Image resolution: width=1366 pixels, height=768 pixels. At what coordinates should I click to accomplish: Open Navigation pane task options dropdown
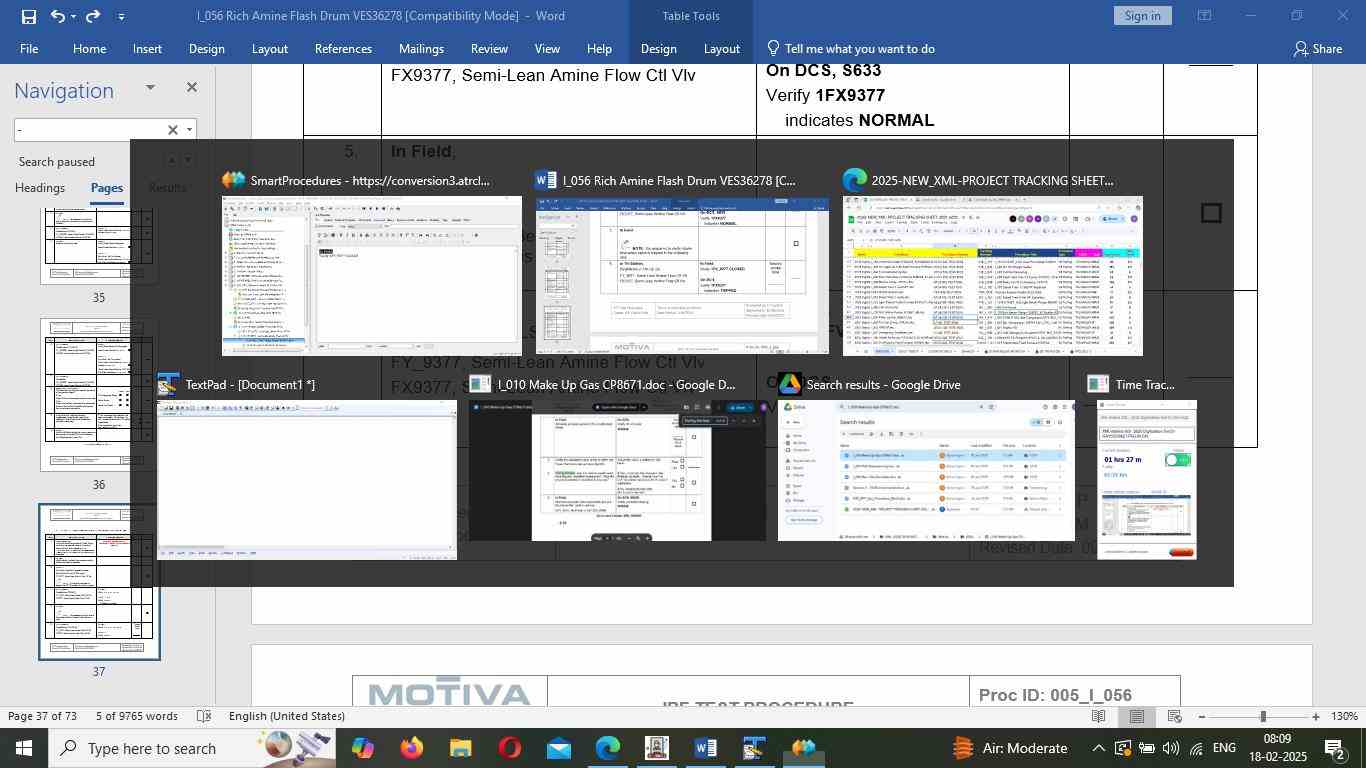point(150,88)
